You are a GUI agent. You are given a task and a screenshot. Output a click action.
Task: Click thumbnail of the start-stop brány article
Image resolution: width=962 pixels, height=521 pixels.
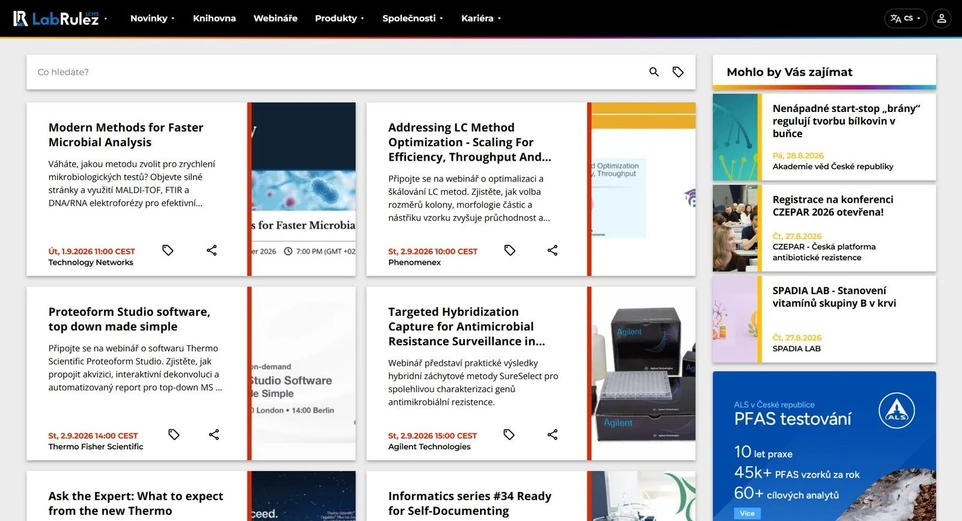(x=735, y=137)
